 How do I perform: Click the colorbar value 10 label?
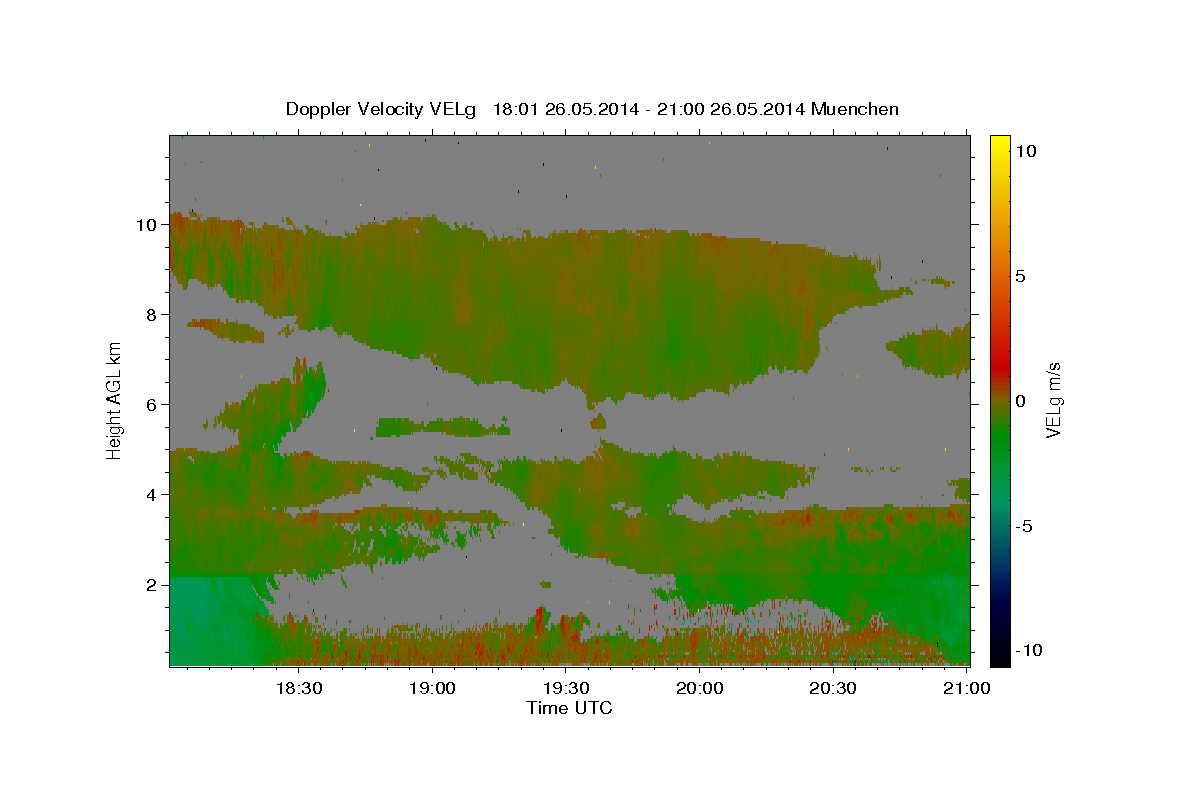1026,151
